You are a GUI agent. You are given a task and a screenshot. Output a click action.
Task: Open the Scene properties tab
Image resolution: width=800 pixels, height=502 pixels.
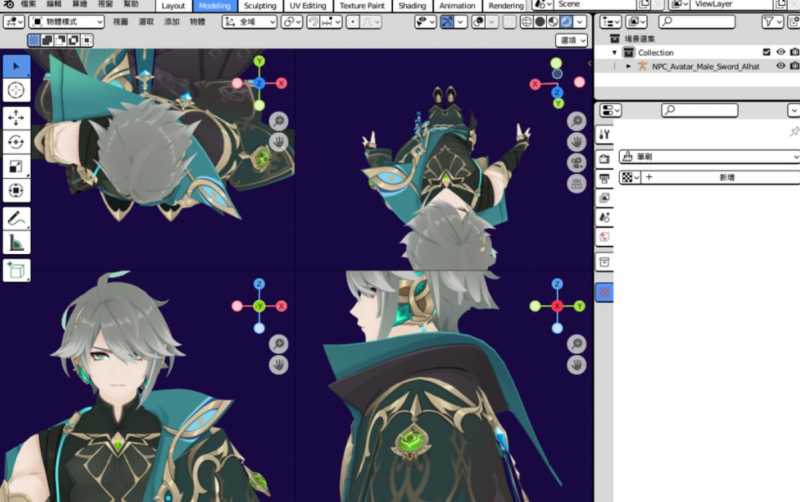(x=605, y=218)
